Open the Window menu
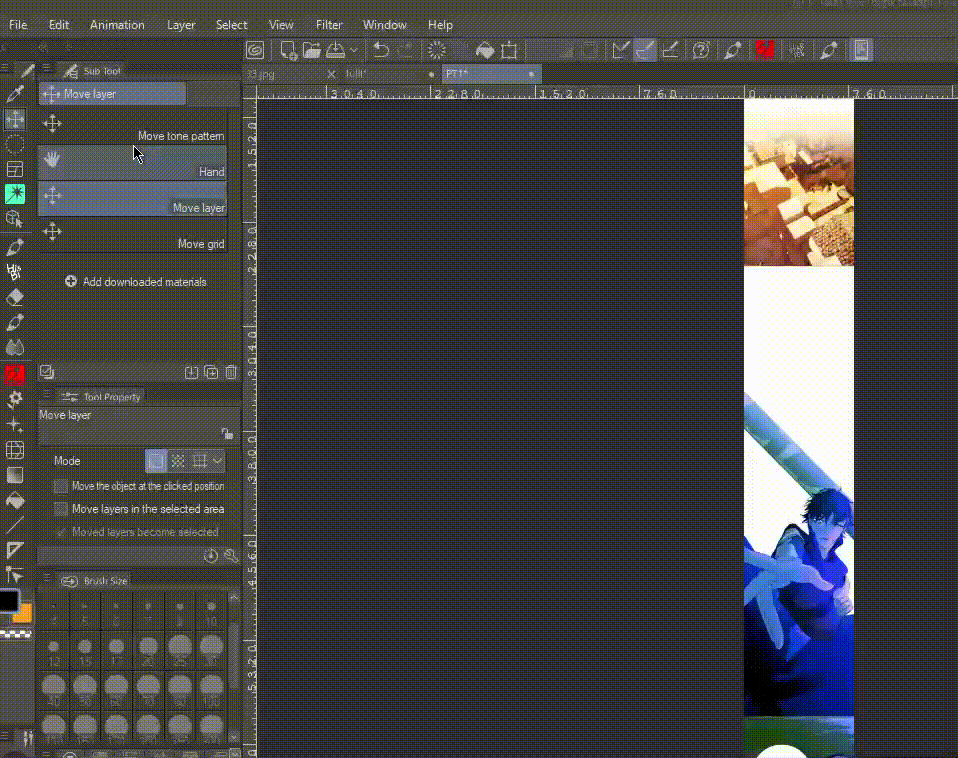This screenshot has width=958, height=758. [384, 25]
